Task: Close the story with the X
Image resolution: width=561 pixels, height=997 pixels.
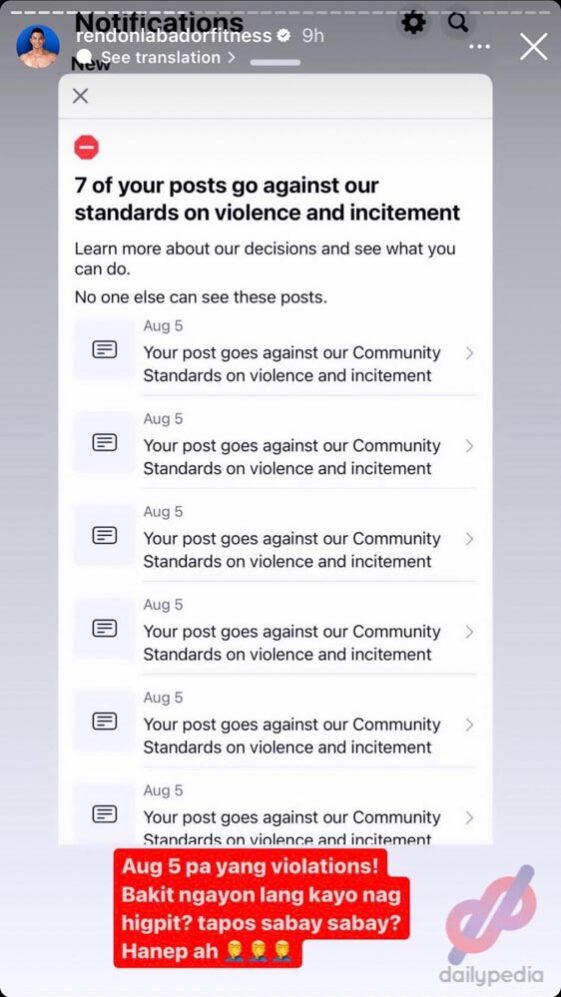Action: click(533, 47)
